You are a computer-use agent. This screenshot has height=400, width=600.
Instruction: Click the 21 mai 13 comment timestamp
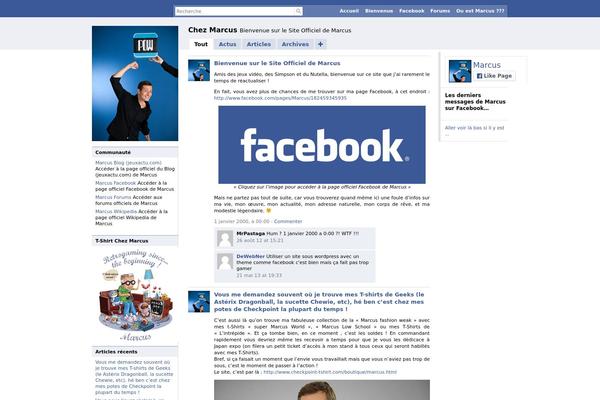259,275
